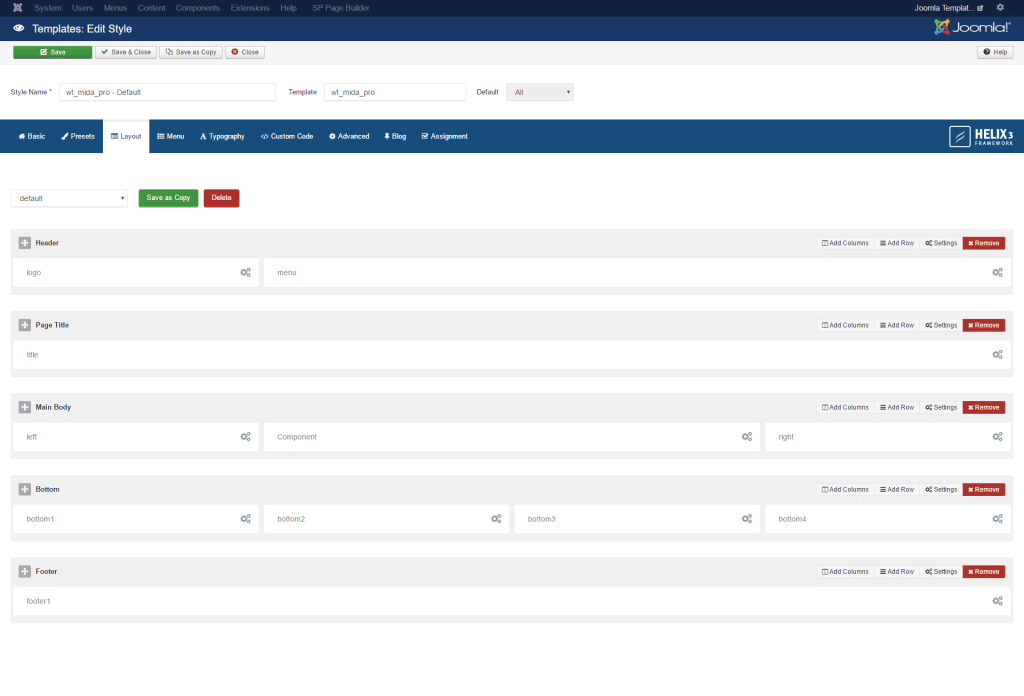Configure the Component column options
Image resolution: width=1024 pixels, height=696 pixels.
click(747, 436)
